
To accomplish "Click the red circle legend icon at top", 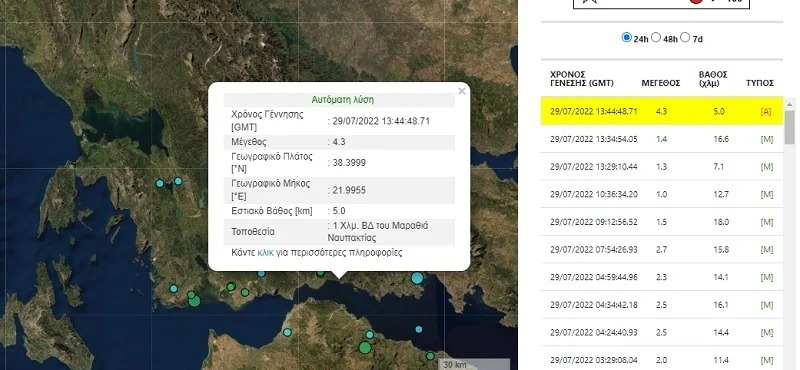I will pyautogui.click(x=696, y=2).
